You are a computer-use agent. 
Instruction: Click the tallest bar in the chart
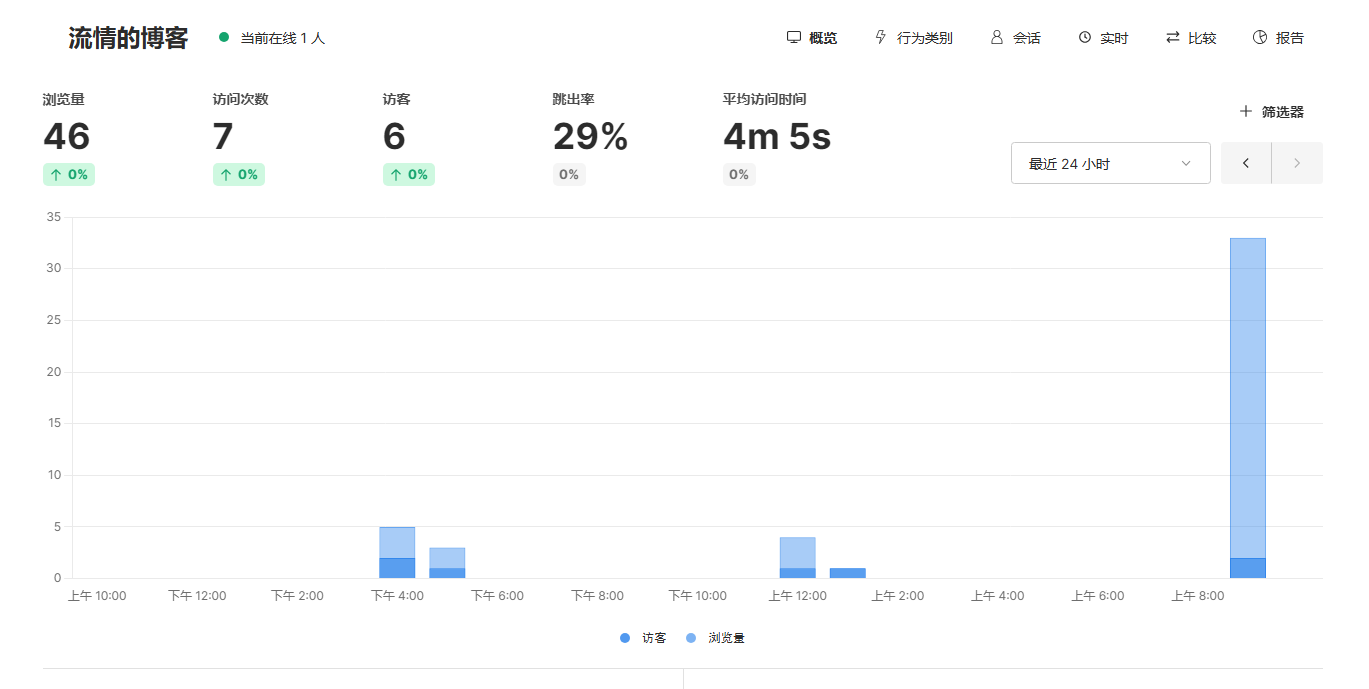[1247, 400]
